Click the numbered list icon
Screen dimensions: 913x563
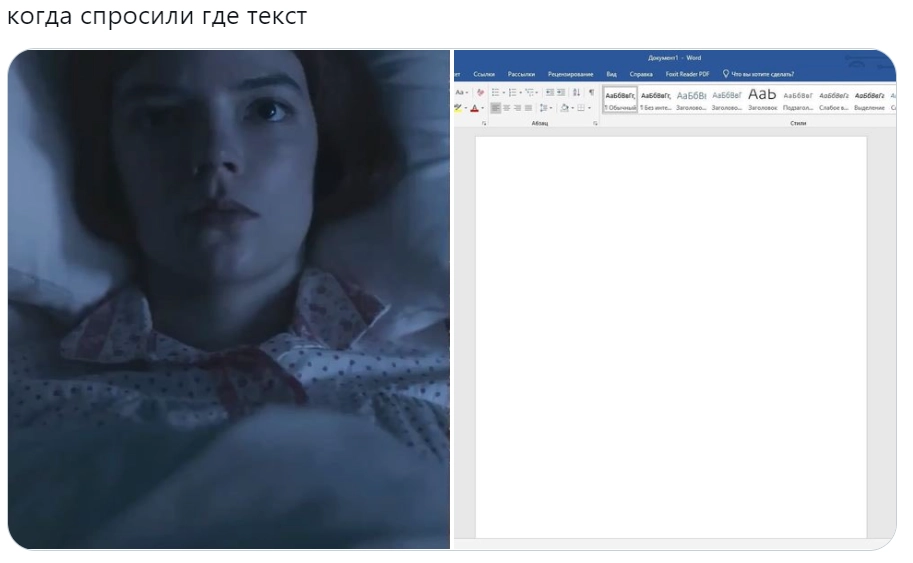513,92
